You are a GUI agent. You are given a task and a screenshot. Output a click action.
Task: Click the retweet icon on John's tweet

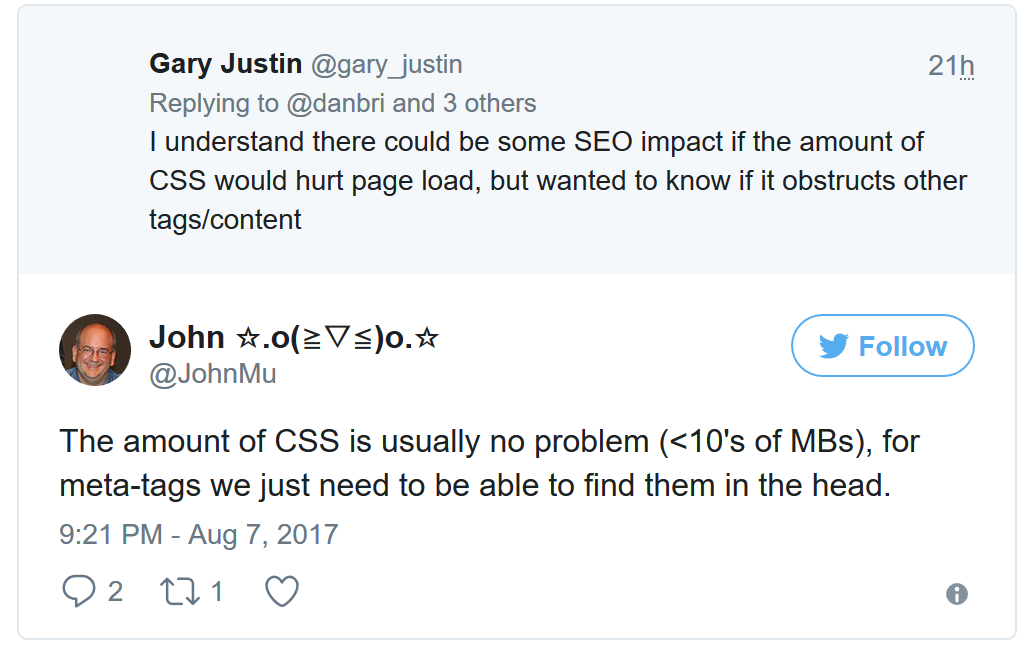[x=181, y=590]
